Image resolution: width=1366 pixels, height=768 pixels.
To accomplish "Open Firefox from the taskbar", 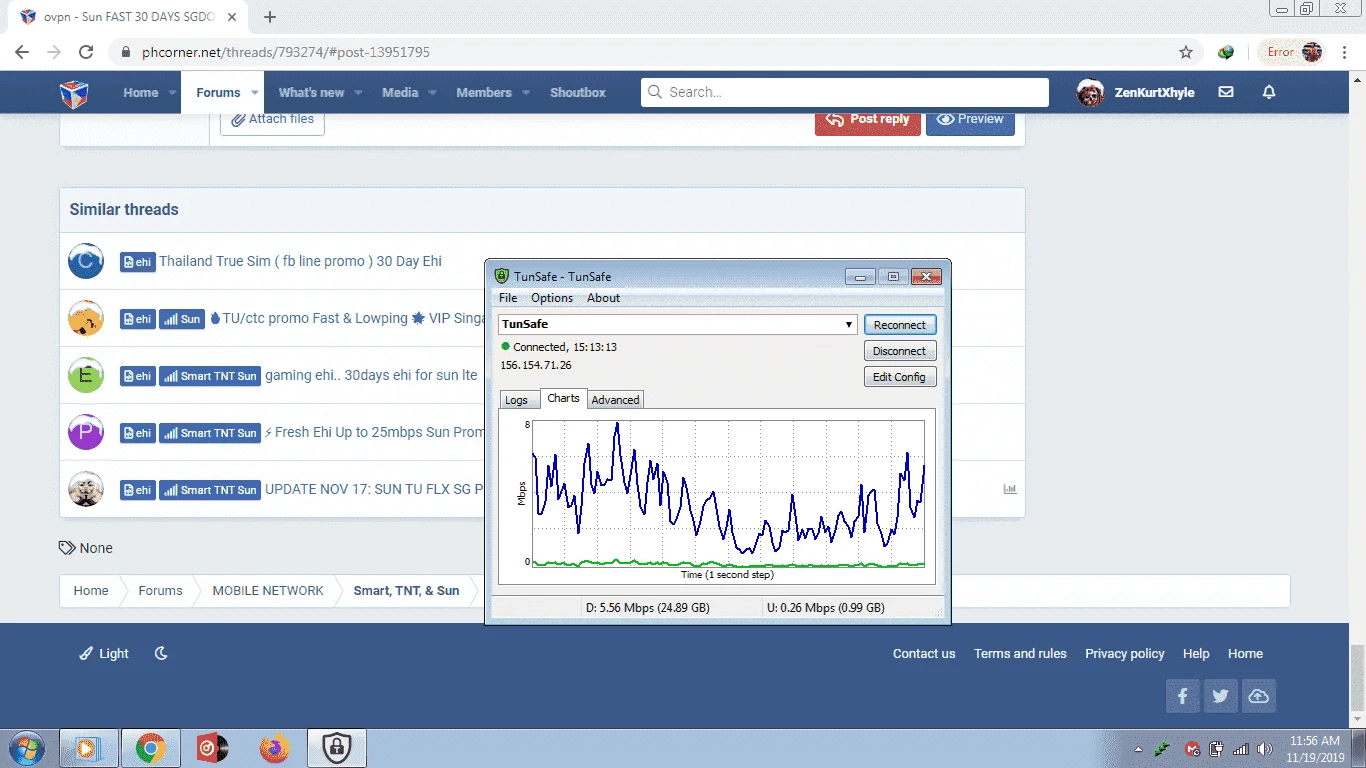I will tap(274, 748).
